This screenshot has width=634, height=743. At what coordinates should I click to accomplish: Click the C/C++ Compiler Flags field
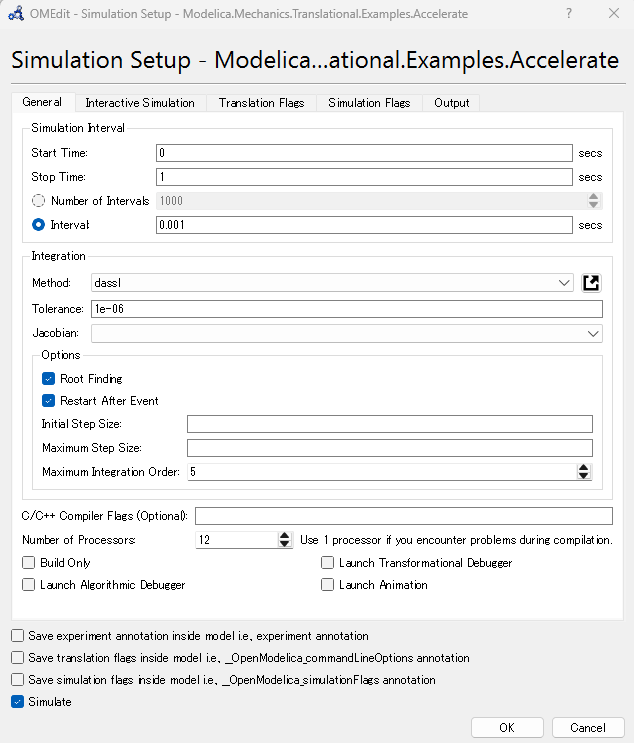[x=404, y=516]
